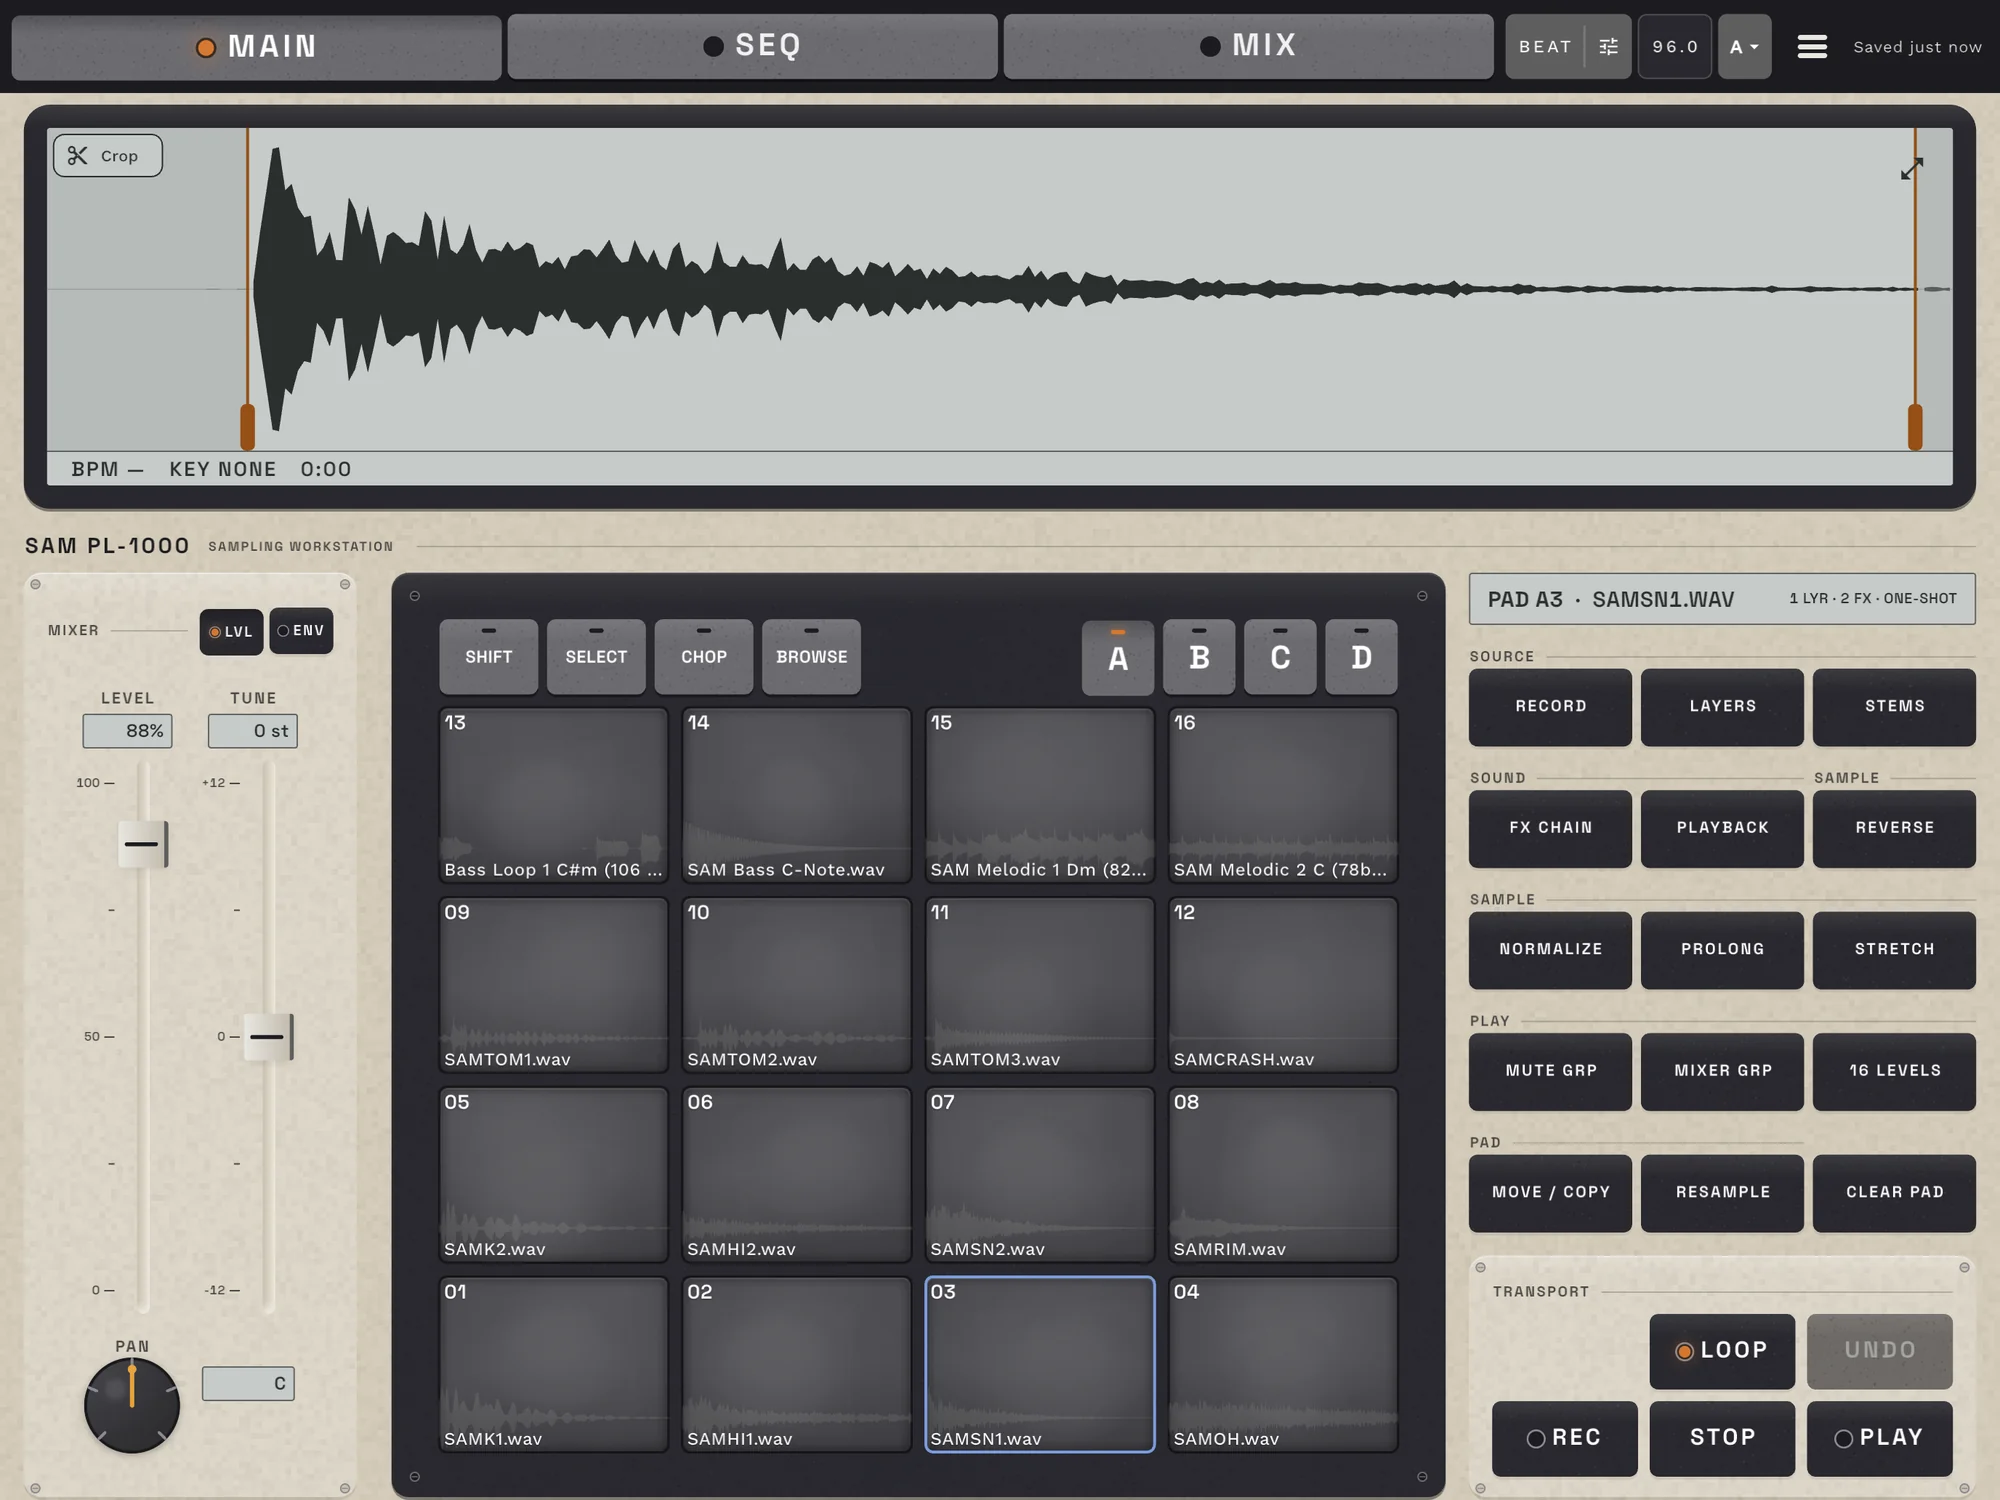The height and width of the screenshot is (1500, 2000).
Task: Open the A pattern dropdown
Action: pos(1744,47)
